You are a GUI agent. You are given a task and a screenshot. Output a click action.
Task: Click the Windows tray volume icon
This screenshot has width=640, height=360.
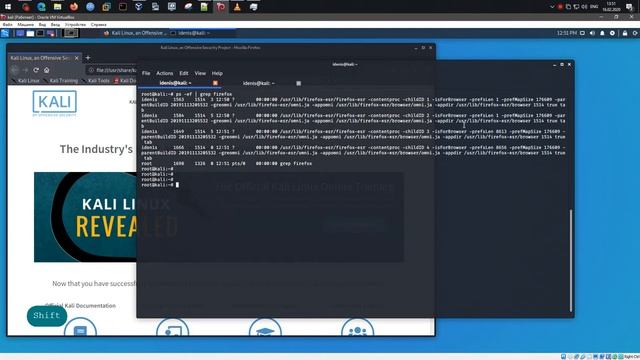tap(584, 7)
